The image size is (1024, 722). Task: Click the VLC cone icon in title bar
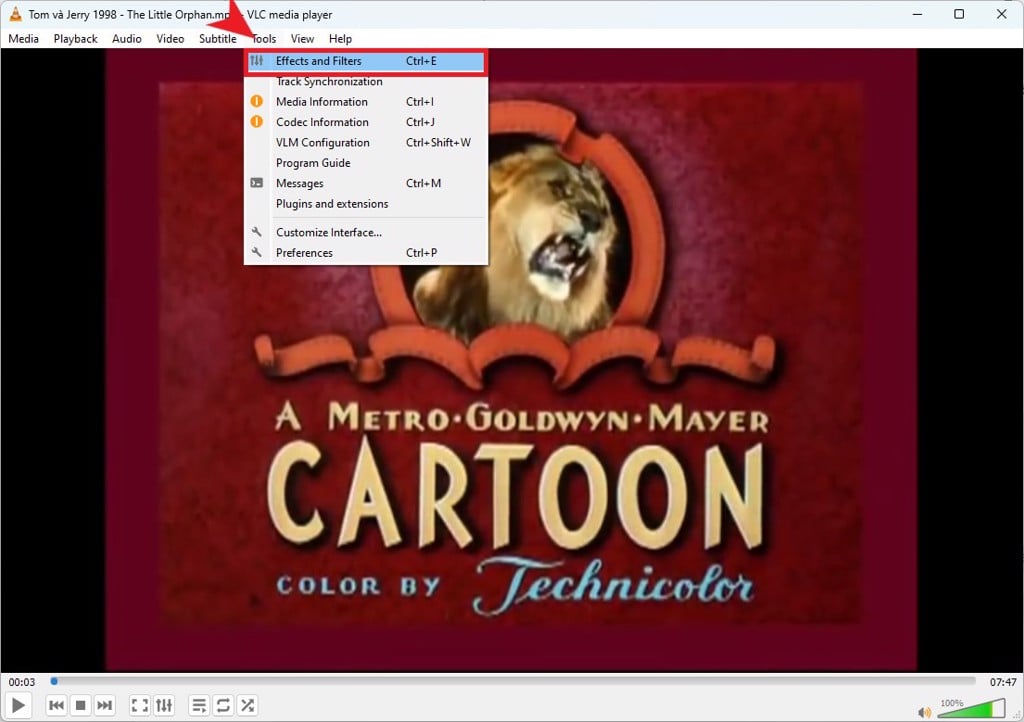15,14
